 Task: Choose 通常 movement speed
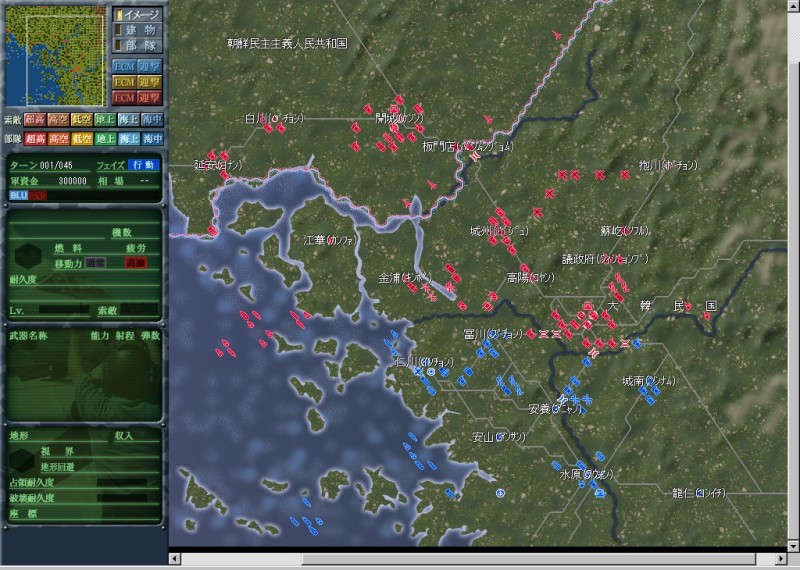tap(95, 263)
